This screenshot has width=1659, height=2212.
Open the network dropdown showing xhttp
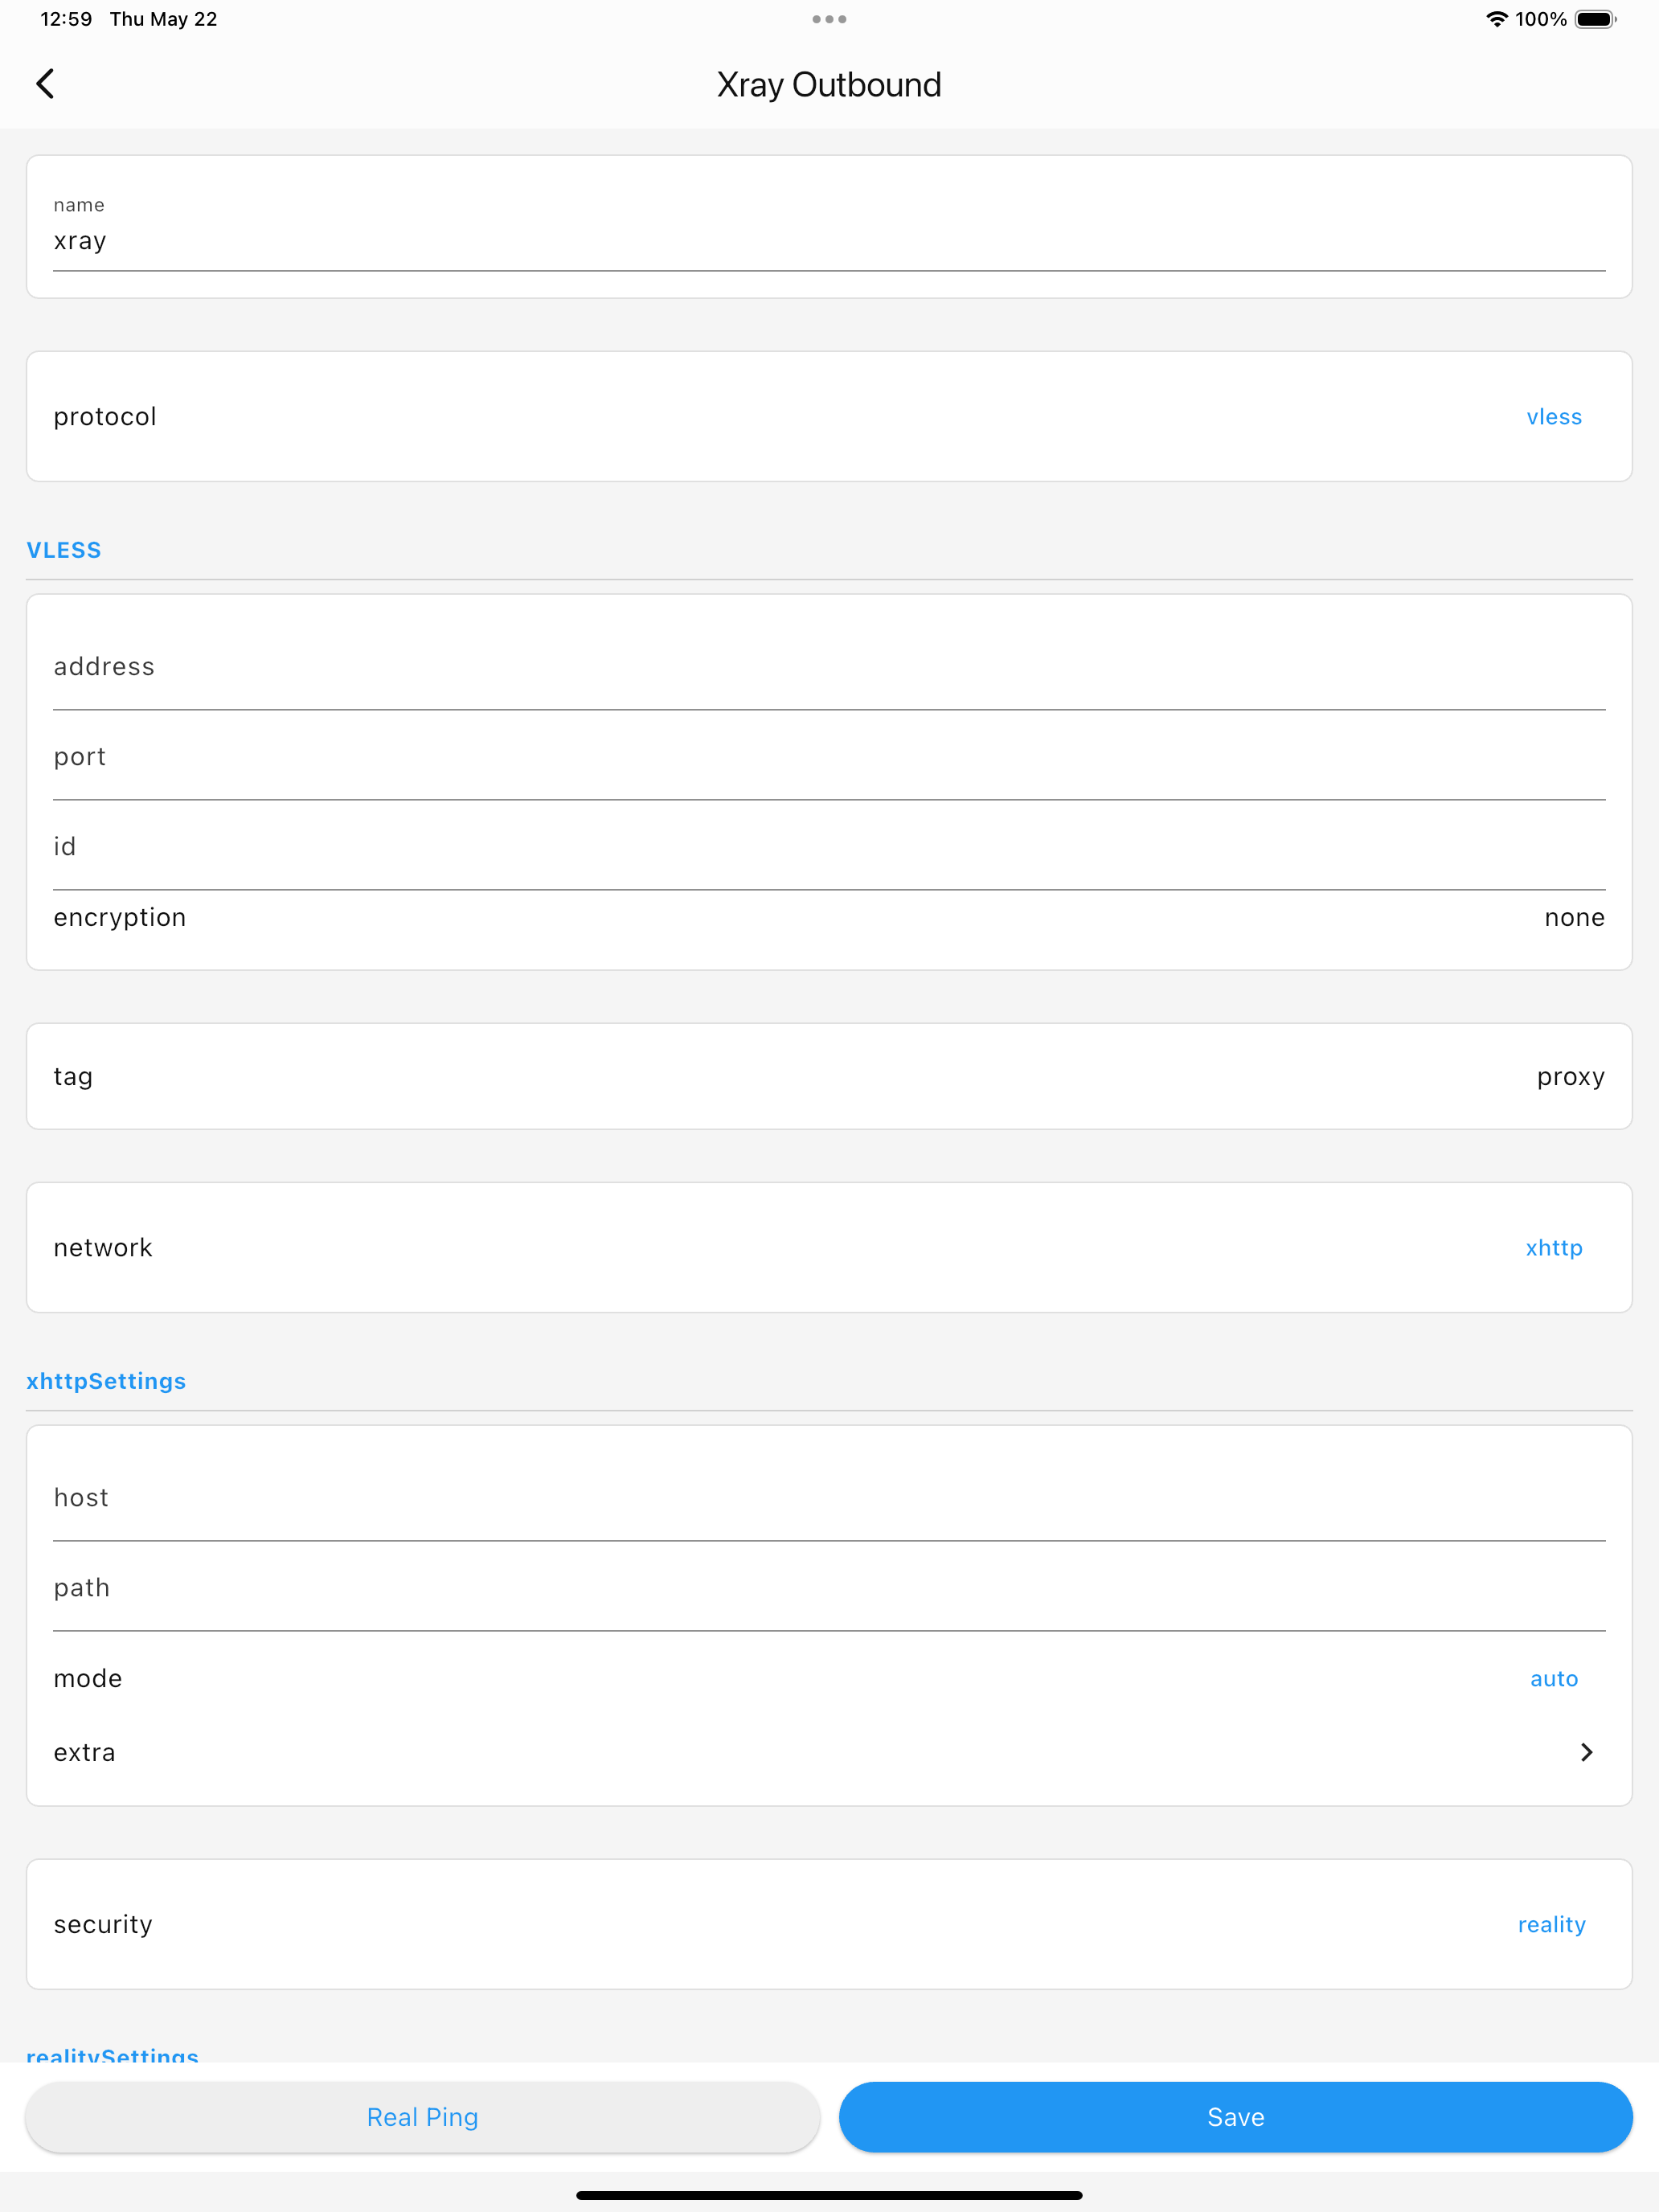(1554, 1248)
